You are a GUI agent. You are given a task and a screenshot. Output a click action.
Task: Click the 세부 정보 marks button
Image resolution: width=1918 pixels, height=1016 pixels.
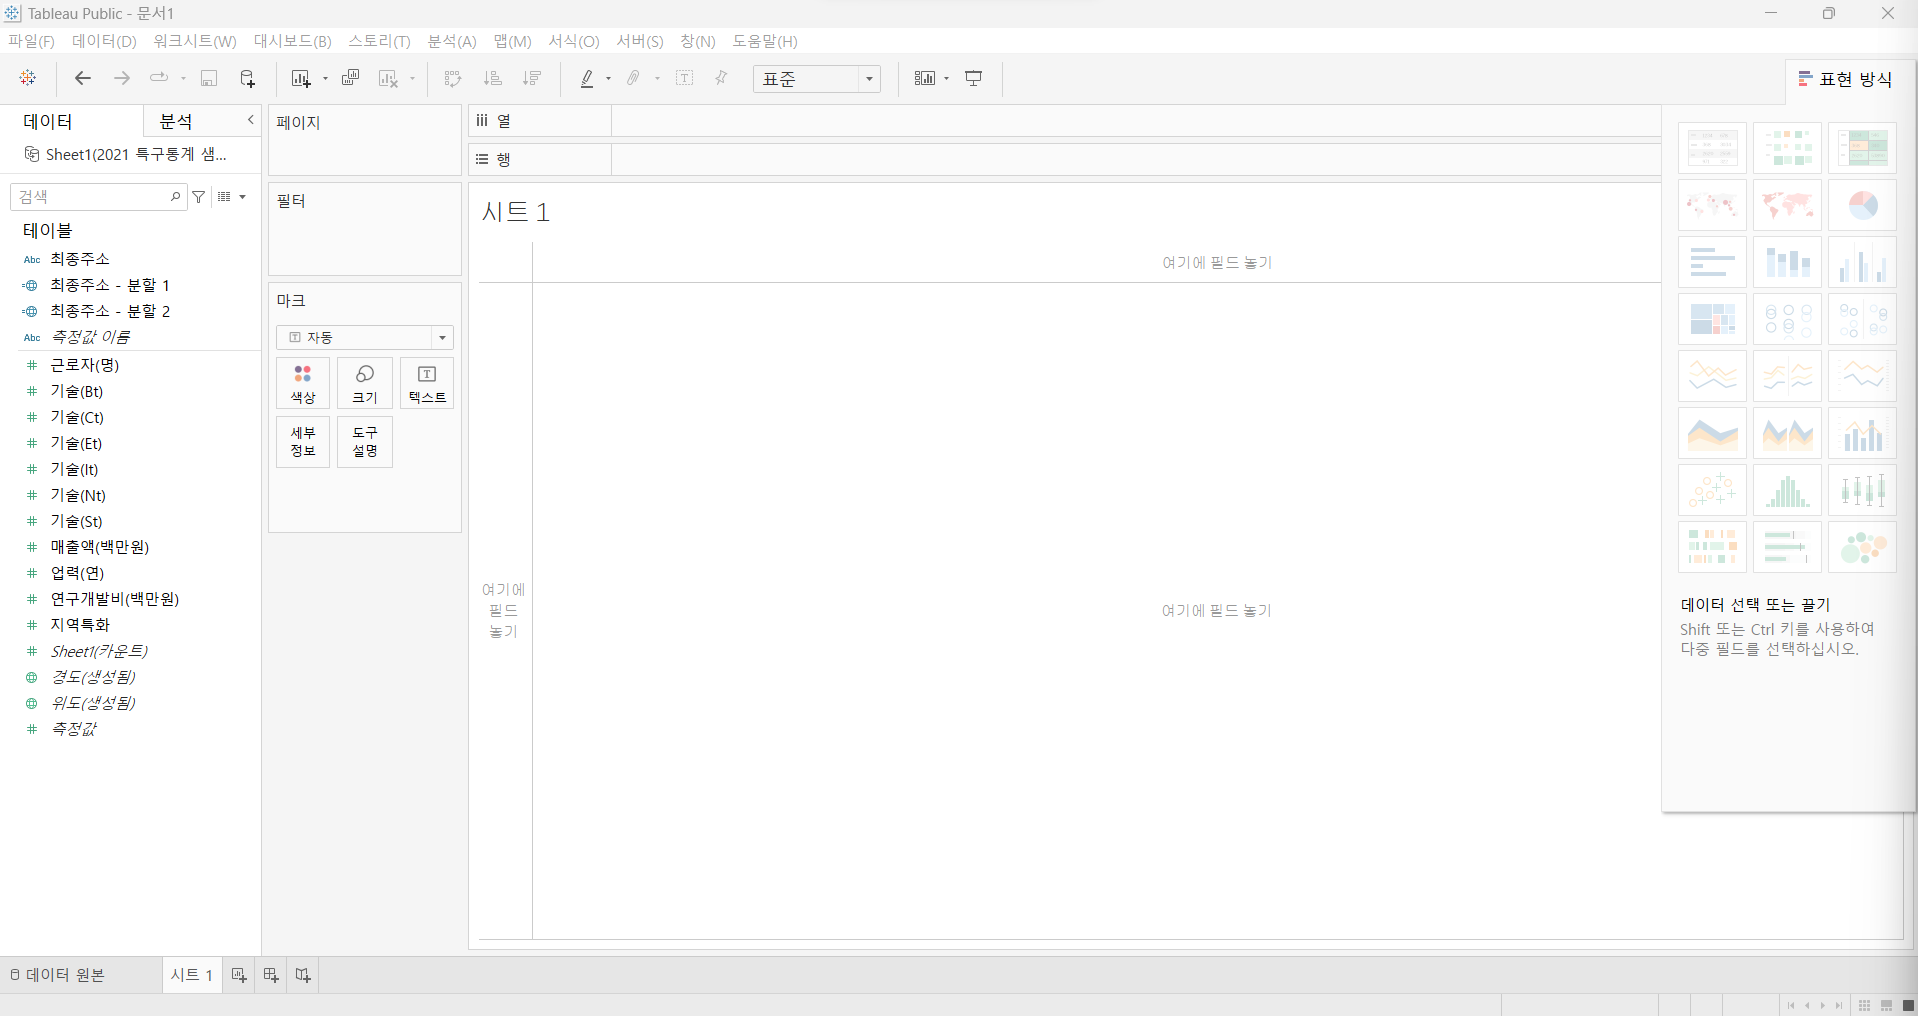click(x=303, y=441)
